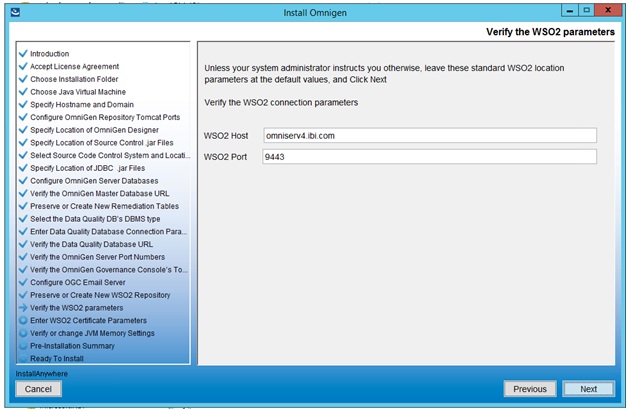Select the Verify the WSO2 parameters step
Viewport: 628px width, 411px height.
(x=76, y=308)
